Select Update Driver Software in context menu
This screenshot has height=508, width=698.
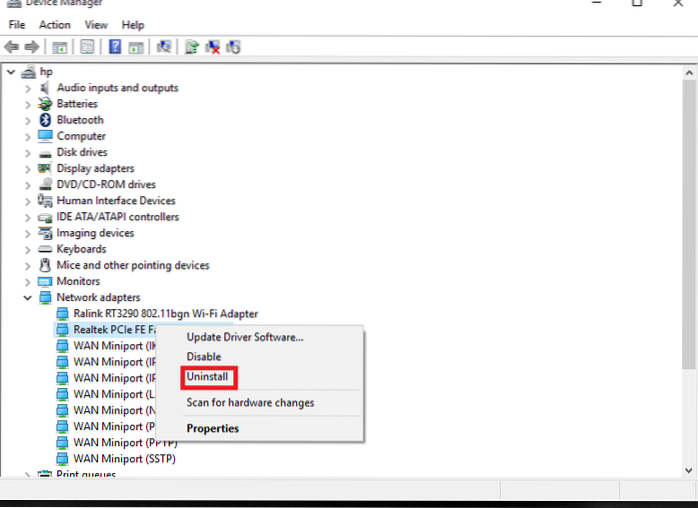tap(245, 337)
